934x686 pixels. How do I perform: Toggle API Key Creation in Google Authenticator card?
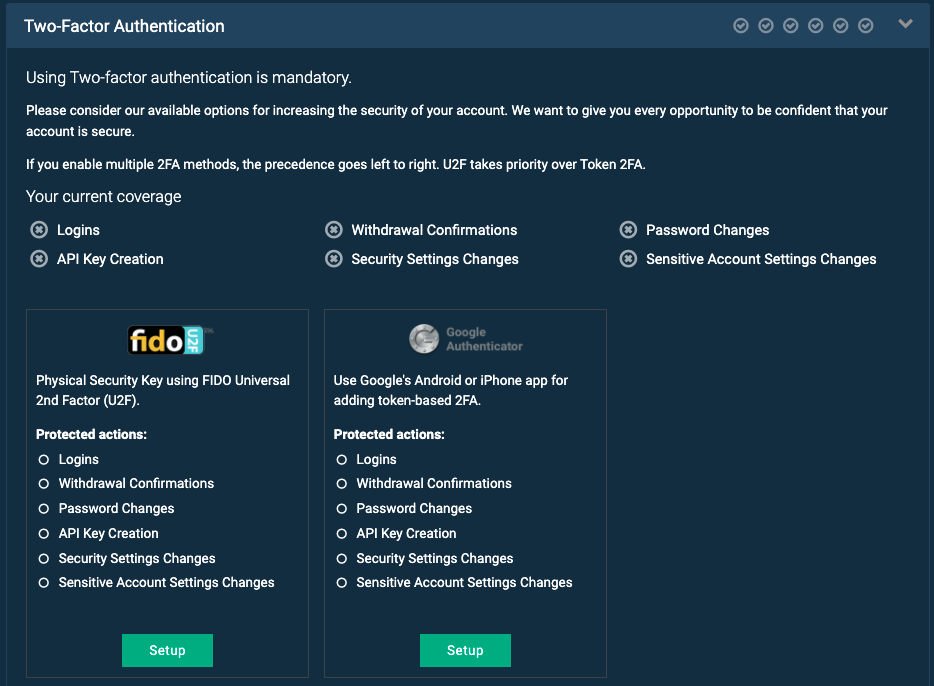[341, 534]
